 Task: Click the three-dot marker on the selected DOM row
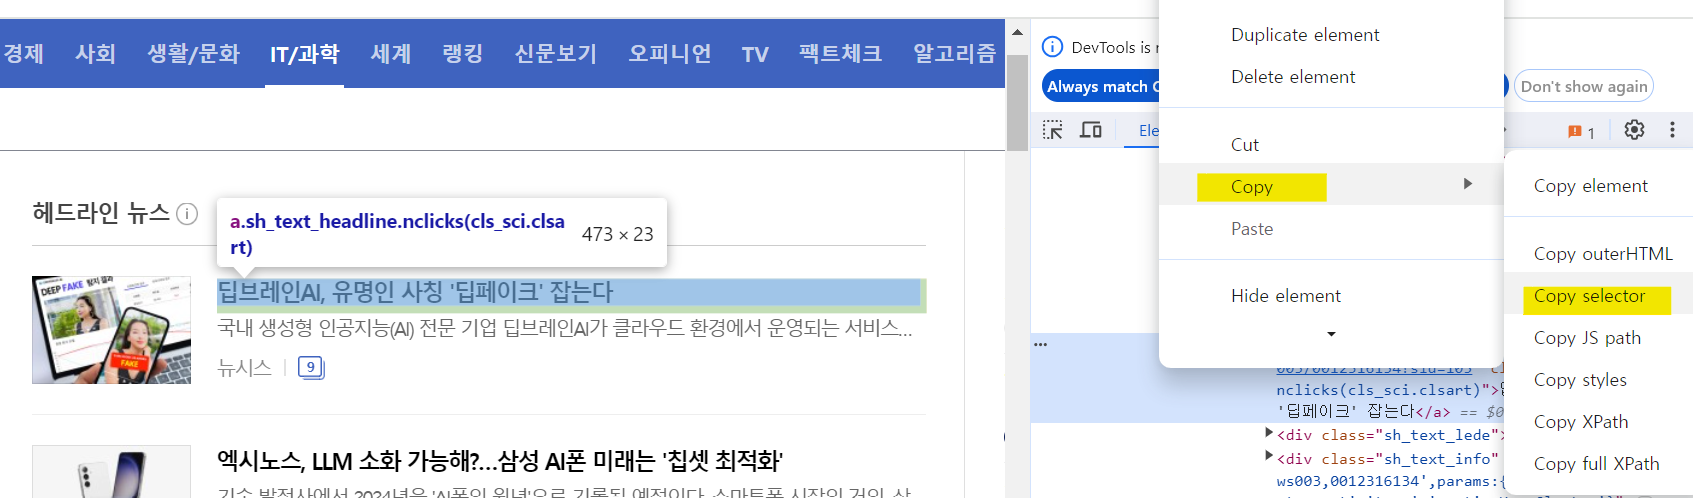1041,344
